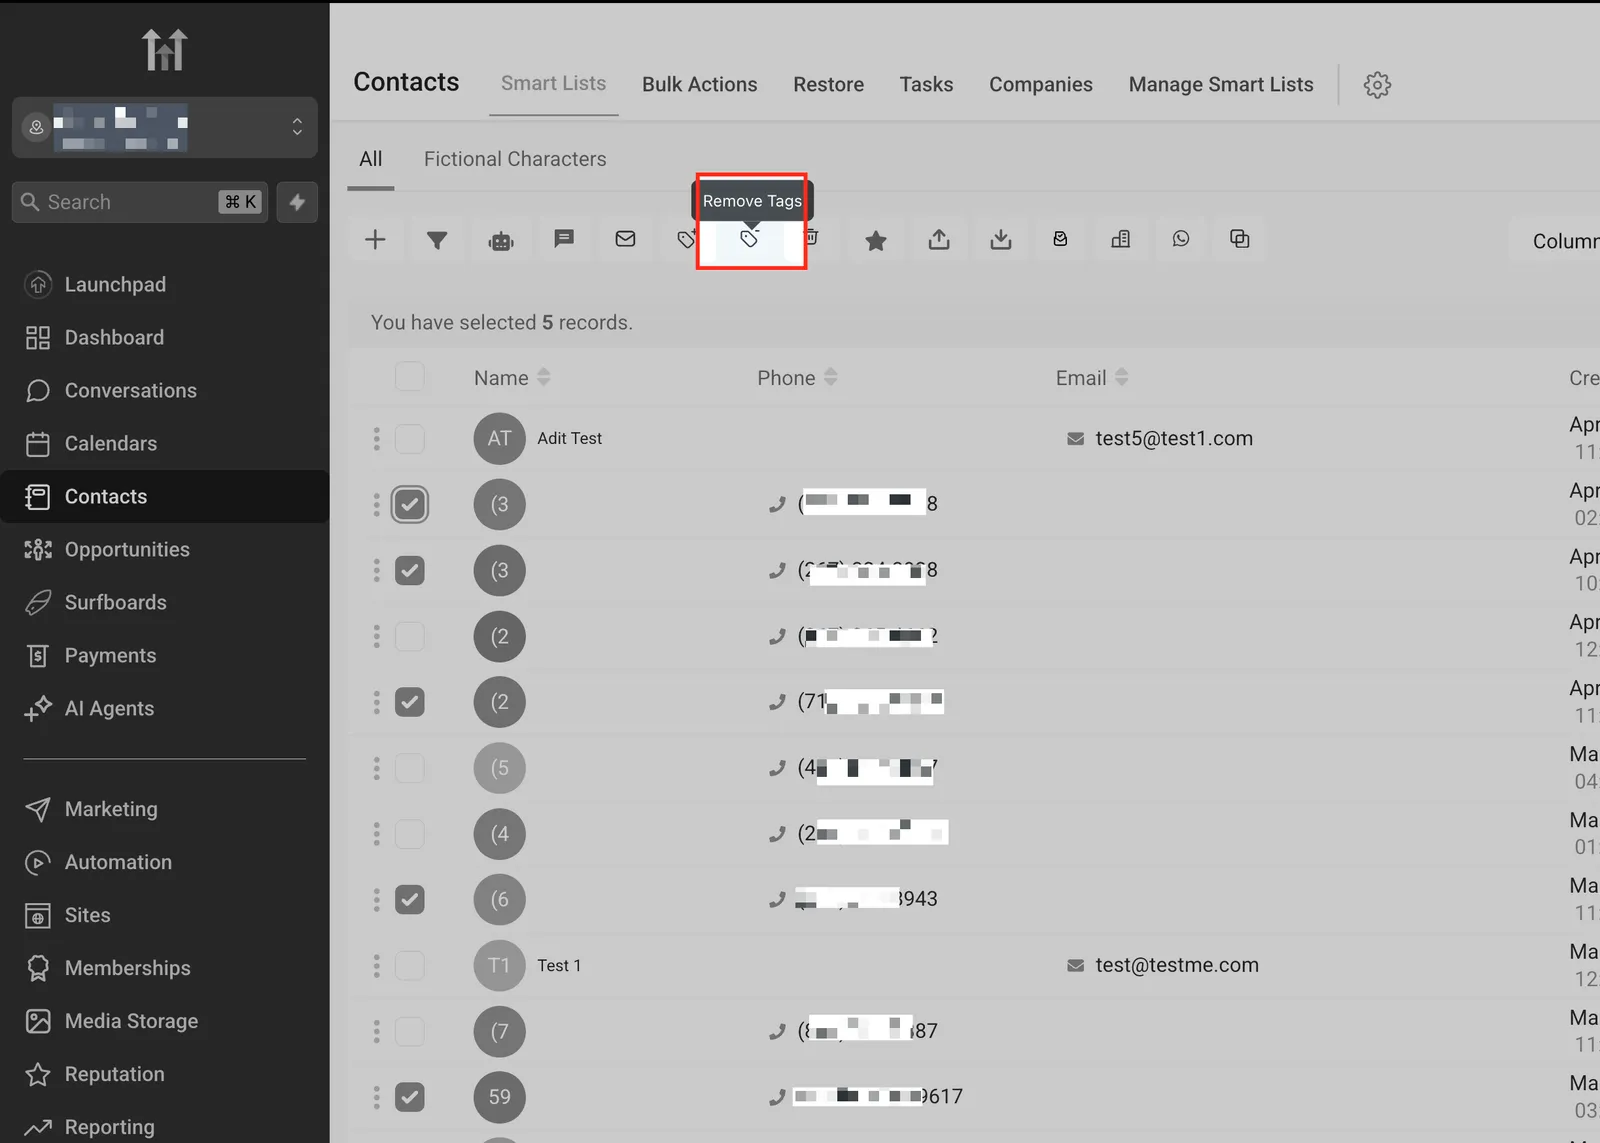The image size is (1600, 1143).
Task: Click the Remove Tags icon
Action: tap(750, 239)
